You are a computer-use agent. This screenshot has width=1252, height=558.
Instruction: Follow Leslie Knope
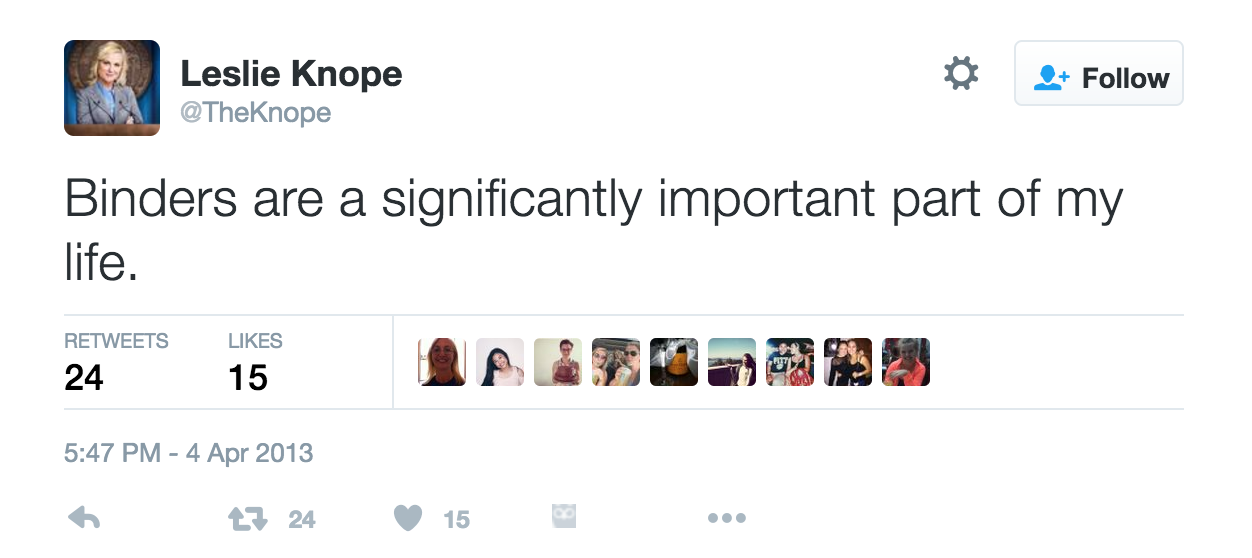[1099, 74]
